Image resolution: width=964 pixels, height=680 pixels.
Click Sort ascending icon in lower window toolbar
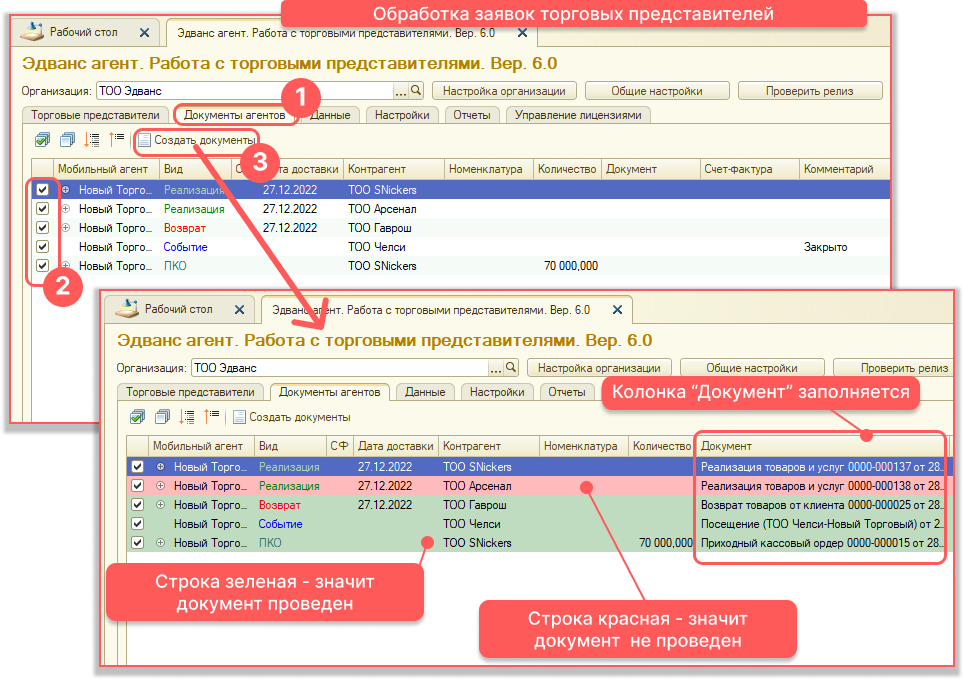[187, 417]
